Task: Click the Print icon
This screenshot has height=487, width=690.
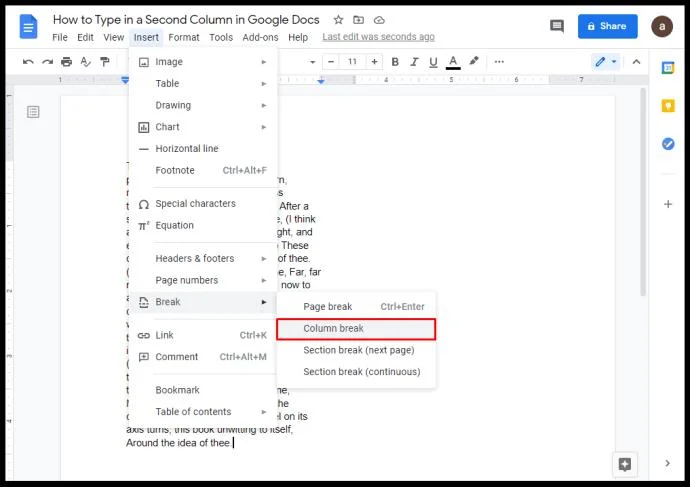Action: [66, 62]
